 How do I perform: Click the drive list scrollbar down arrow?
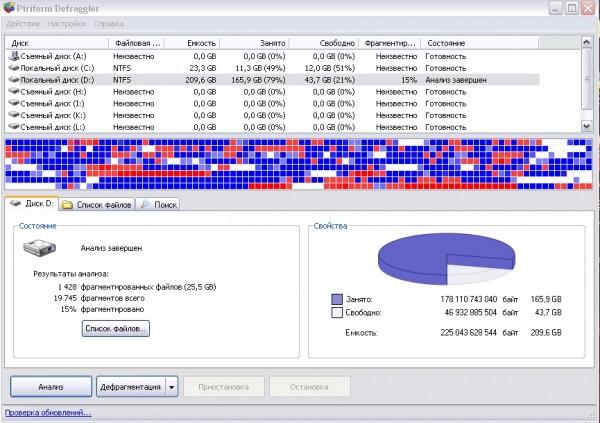587,126
